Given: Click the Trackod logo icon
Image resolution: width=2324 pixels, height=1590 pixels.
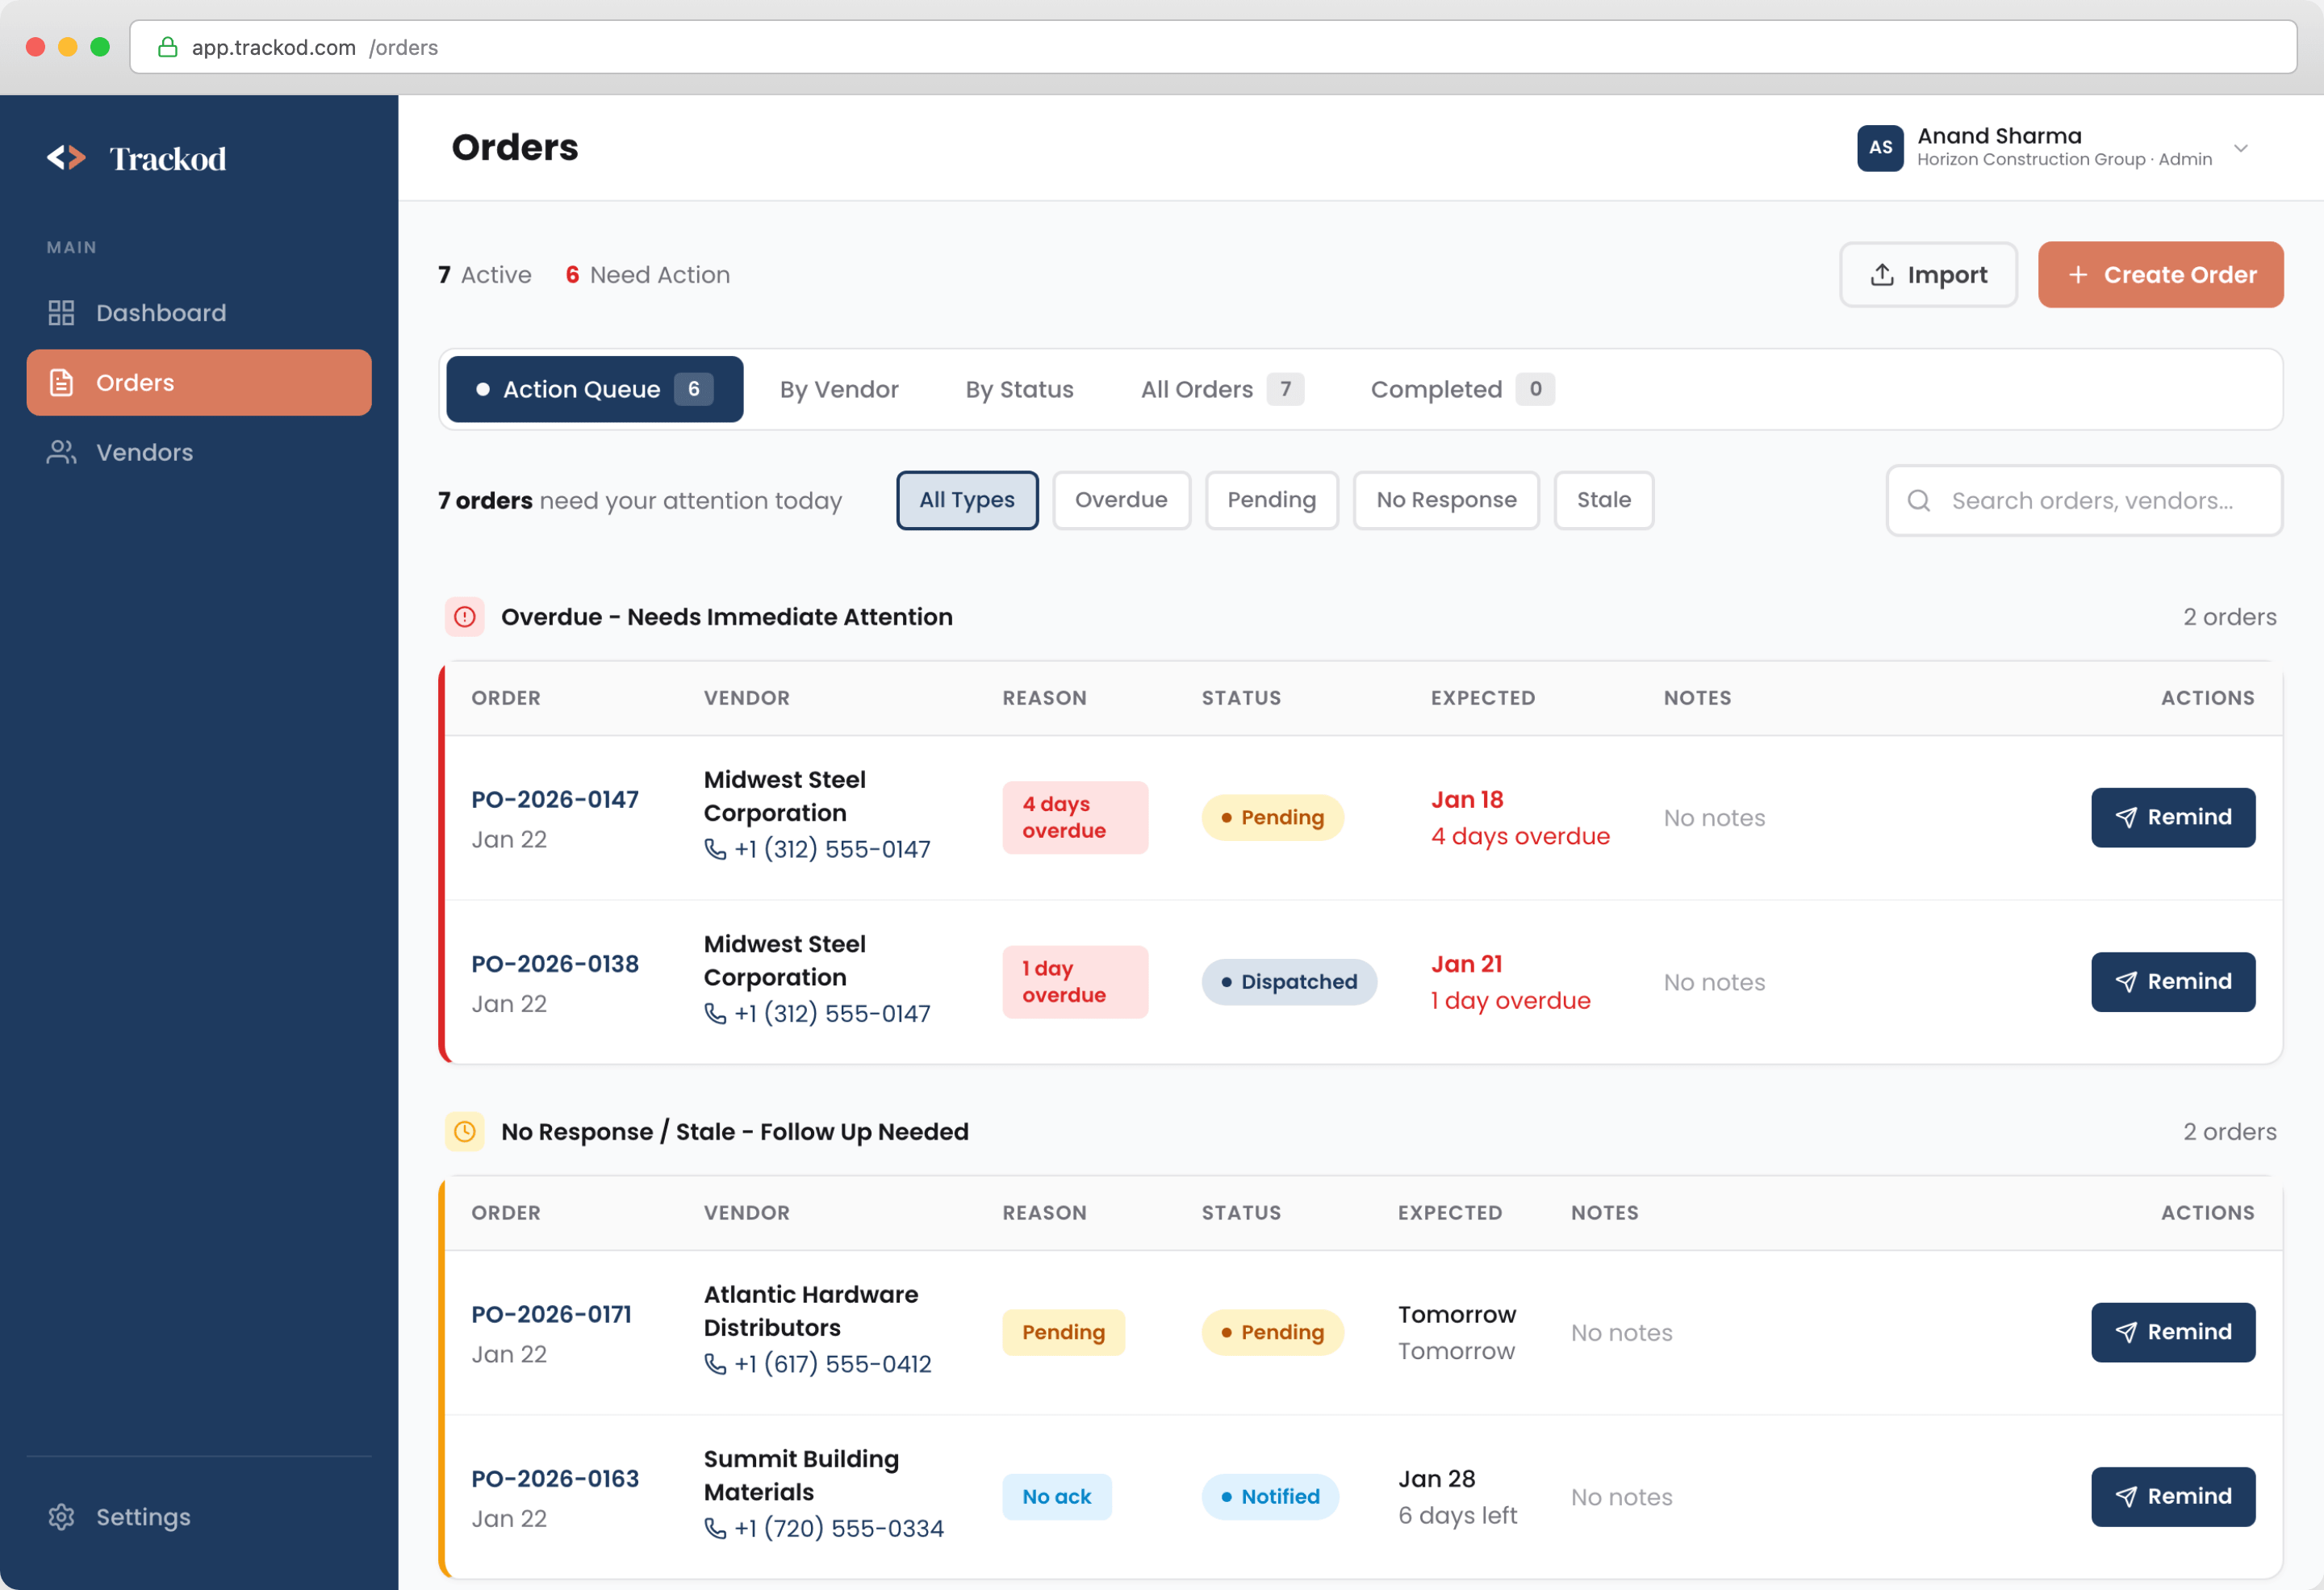Looking at the screenshot, I should click(x=66, y=158).
